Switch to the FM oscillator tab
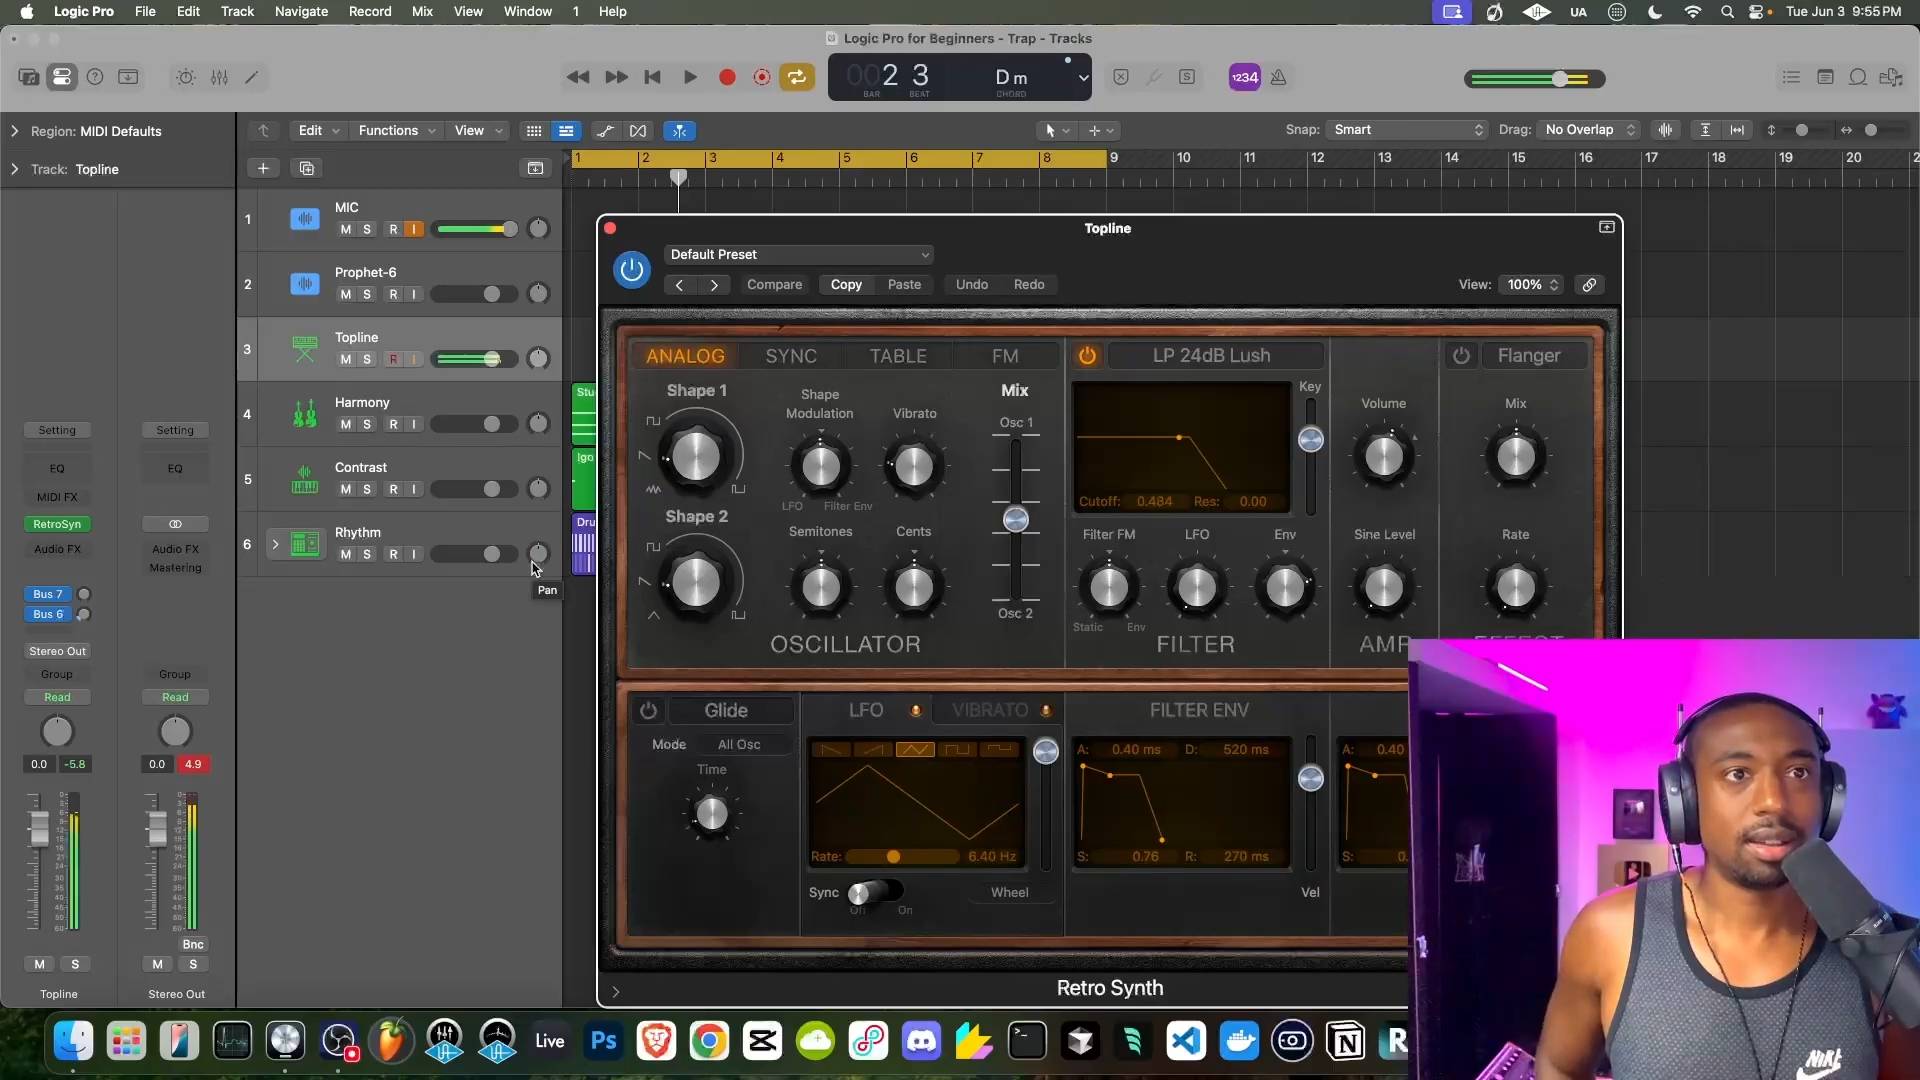Viewport: 1920px width, 1080px height. (x=1005, y=356)
